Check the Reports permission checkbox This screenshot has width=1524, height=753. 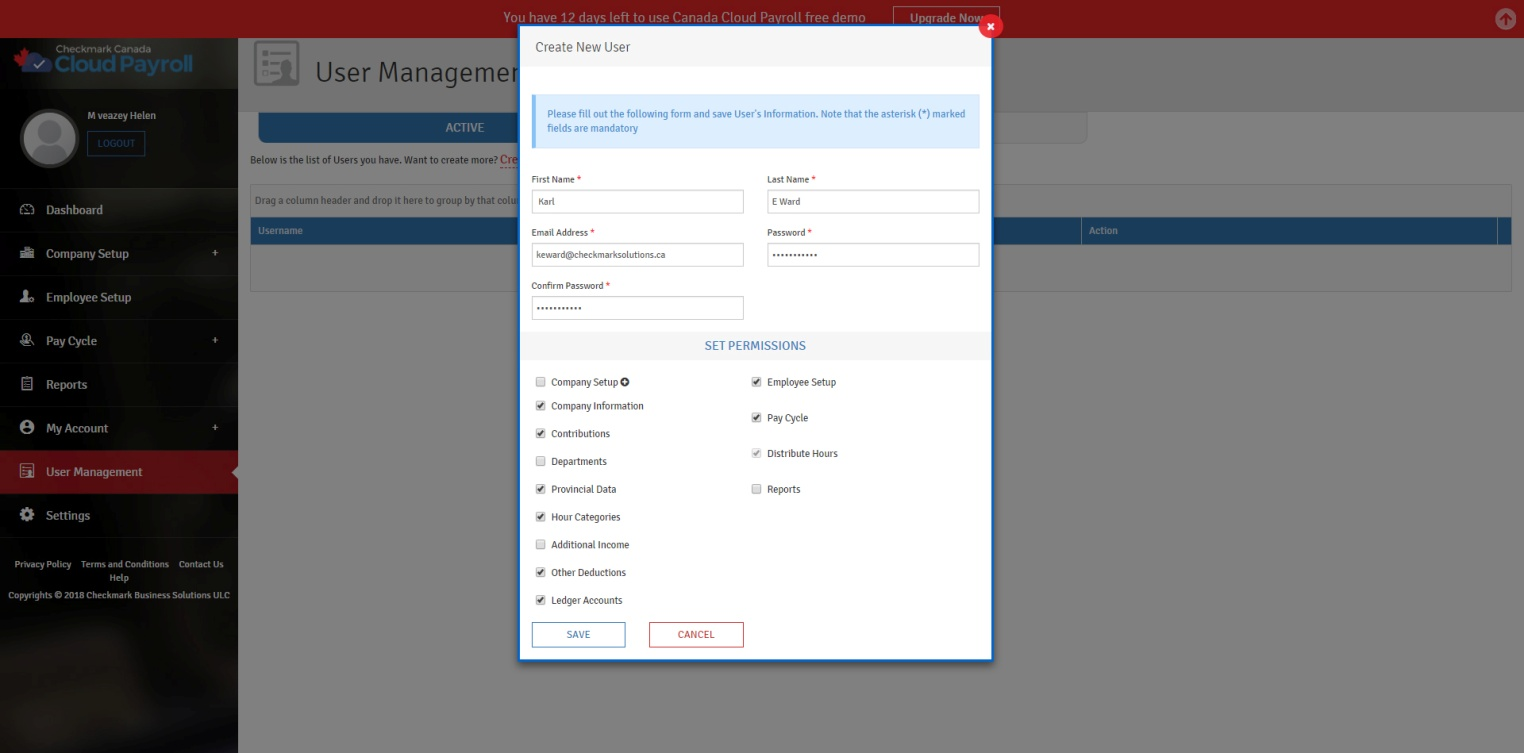point(757,490)
